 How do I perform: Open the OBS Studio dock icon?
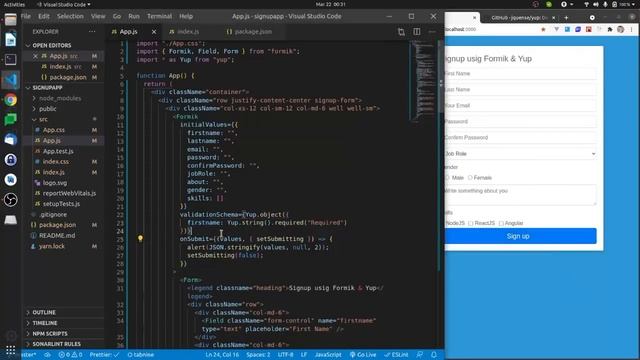11,200
